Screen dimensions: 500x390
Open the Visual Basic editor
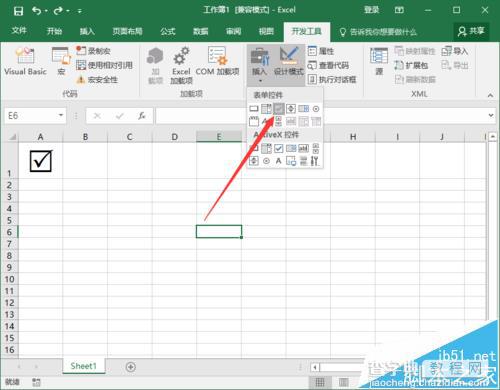click(25, 61)
